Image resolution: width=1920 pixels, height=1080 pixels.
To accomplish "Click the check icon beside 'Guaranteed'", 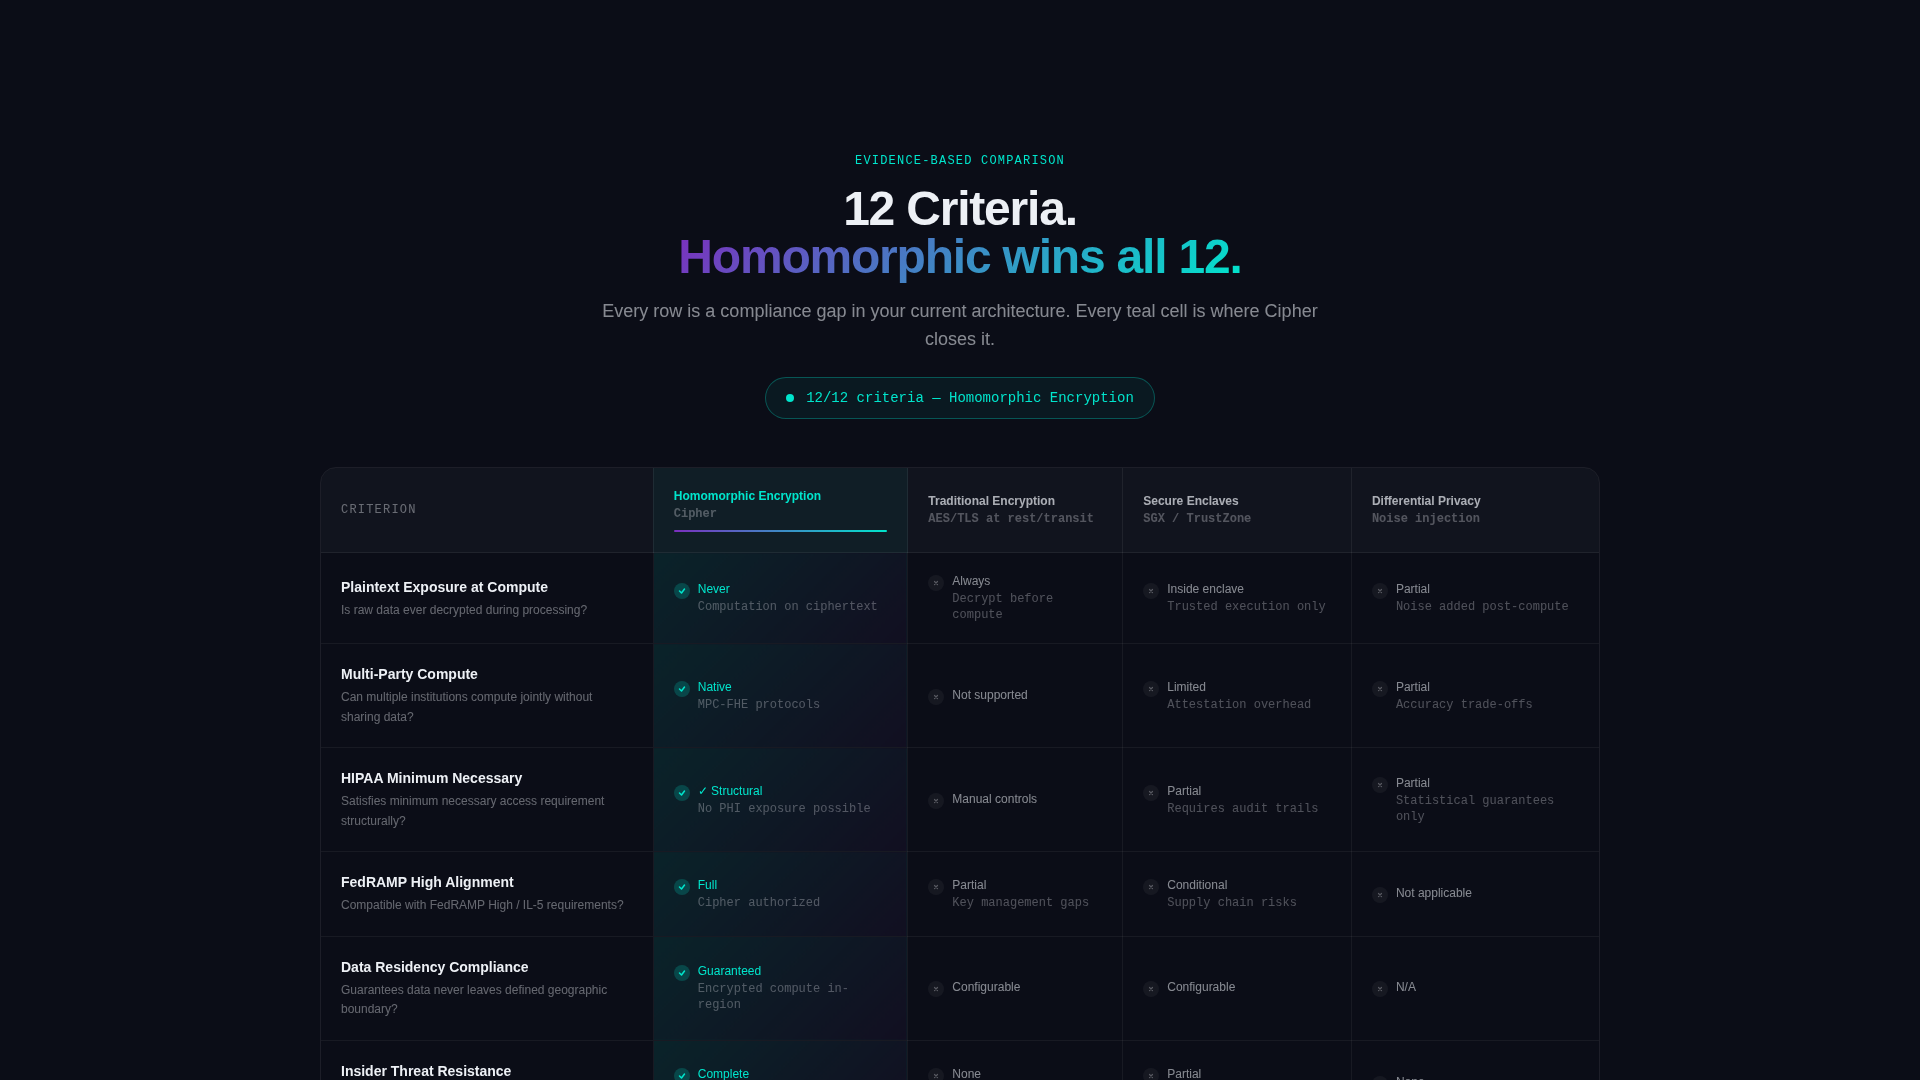I will click(682, 973).
